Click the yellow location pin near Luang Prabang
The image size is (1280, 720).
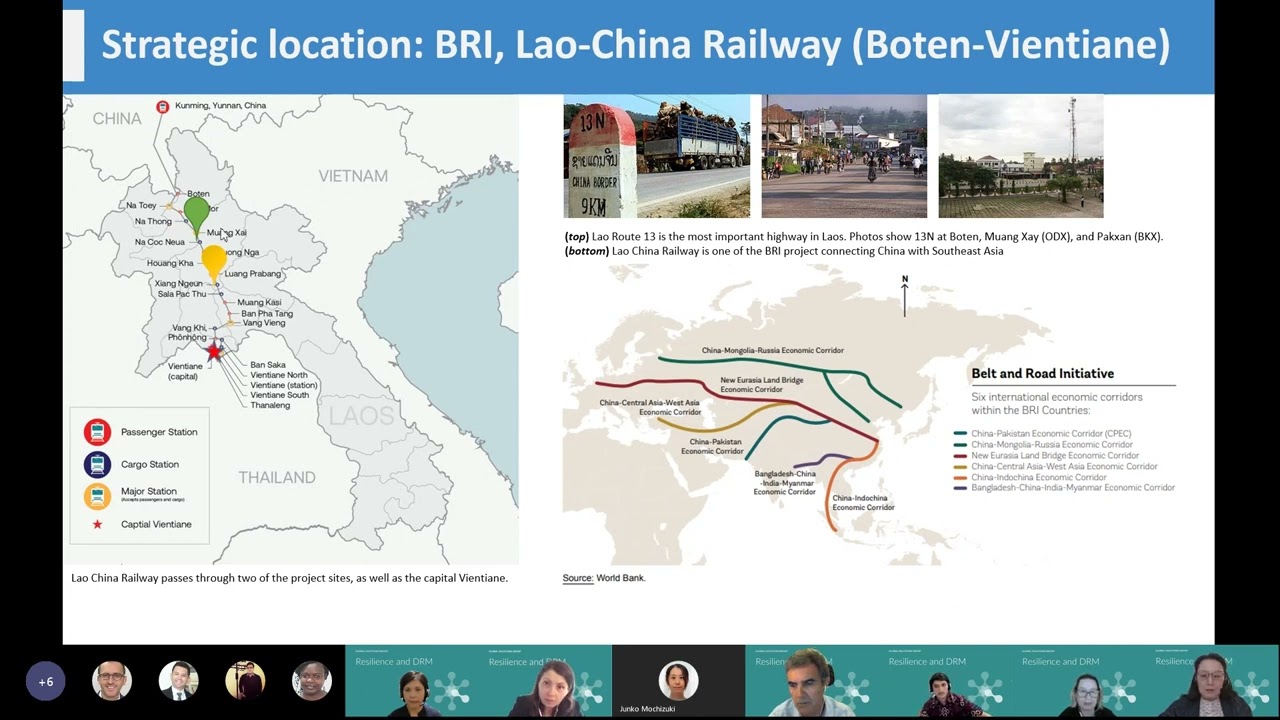214,263
